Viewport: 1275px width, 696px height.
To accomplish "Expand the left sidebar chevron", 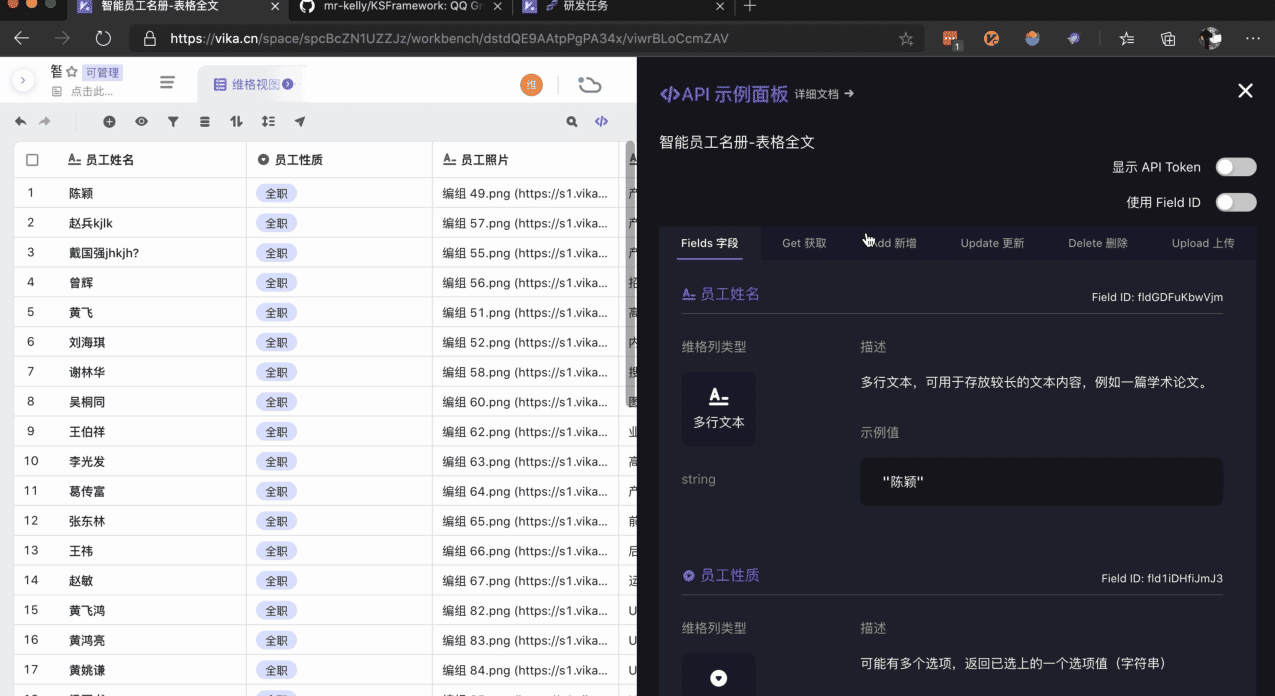I will [x=22, y=81].
